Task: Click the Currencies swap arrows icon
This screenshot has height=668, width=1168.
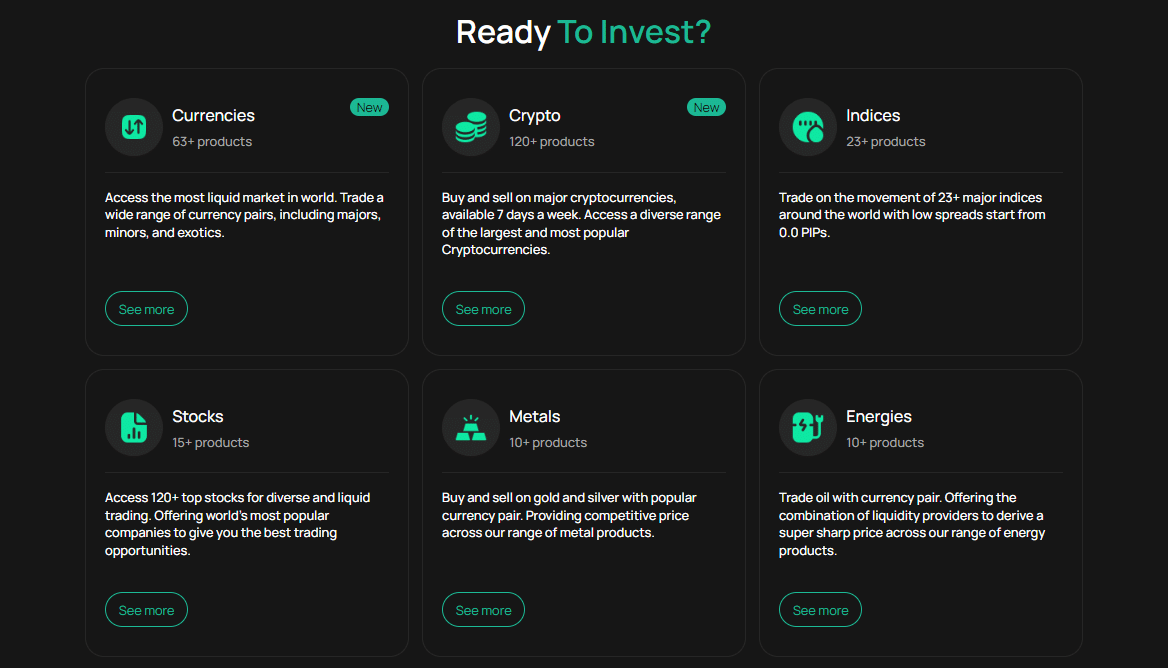Action: pos(134,127)
